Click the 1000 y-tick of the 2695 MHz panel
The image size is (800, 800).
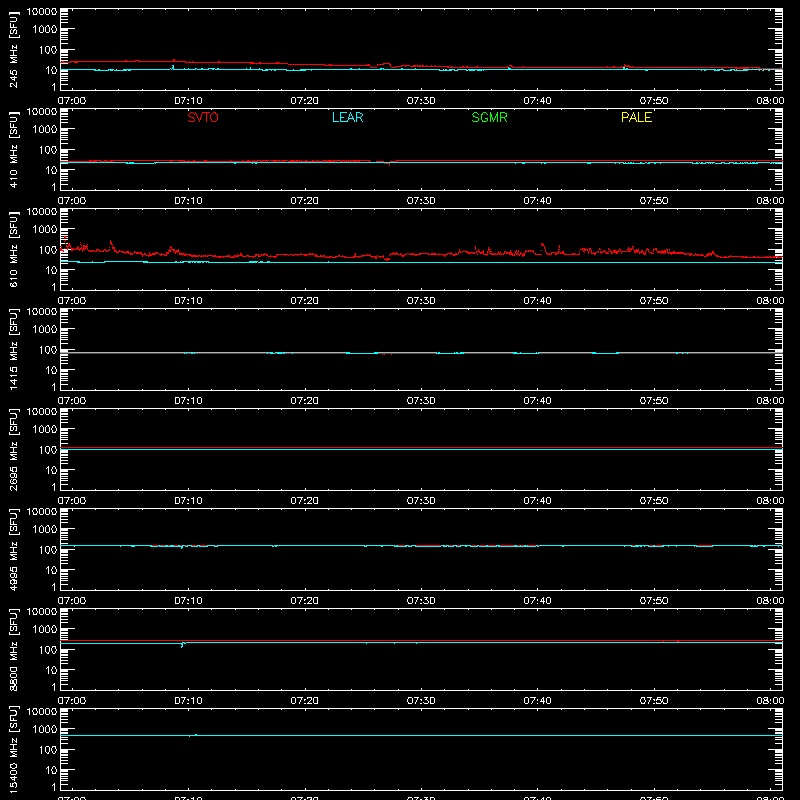[x=45, y=430]
